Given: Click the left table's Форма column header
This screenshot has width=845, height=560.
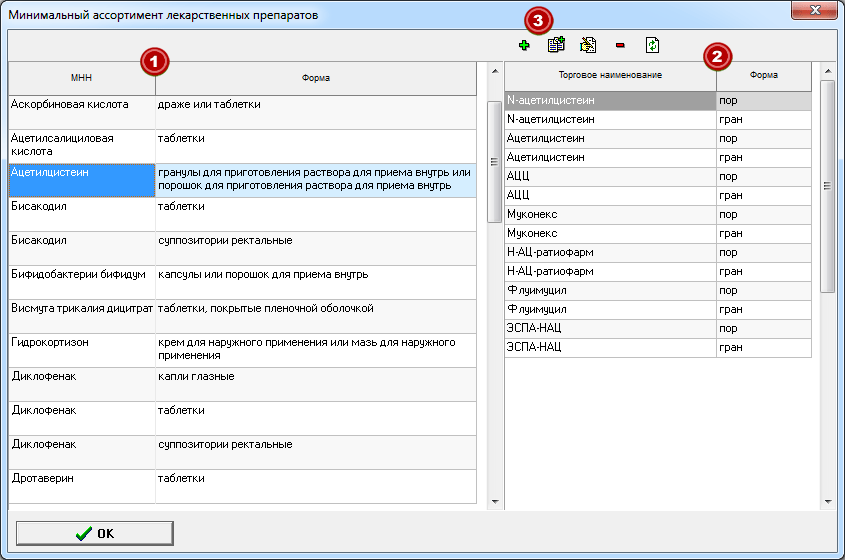Looking at the screenshot, I should coord(316,78).
